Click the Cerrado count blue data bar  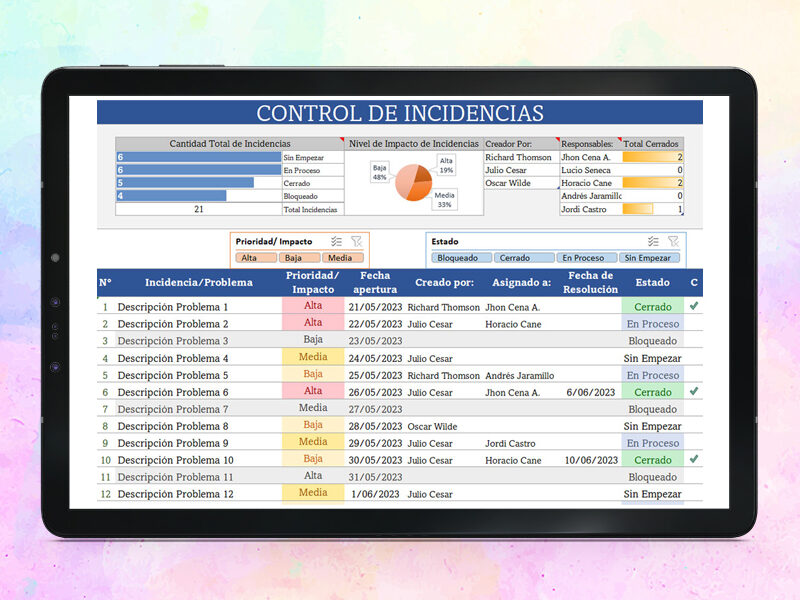[185, 183]
